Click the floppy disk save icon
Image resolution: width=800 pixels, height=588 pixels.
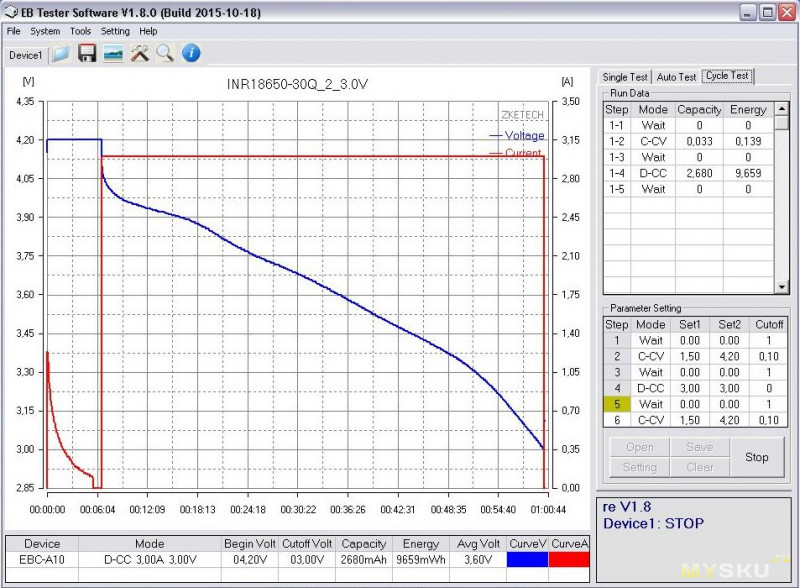(87, 54)
